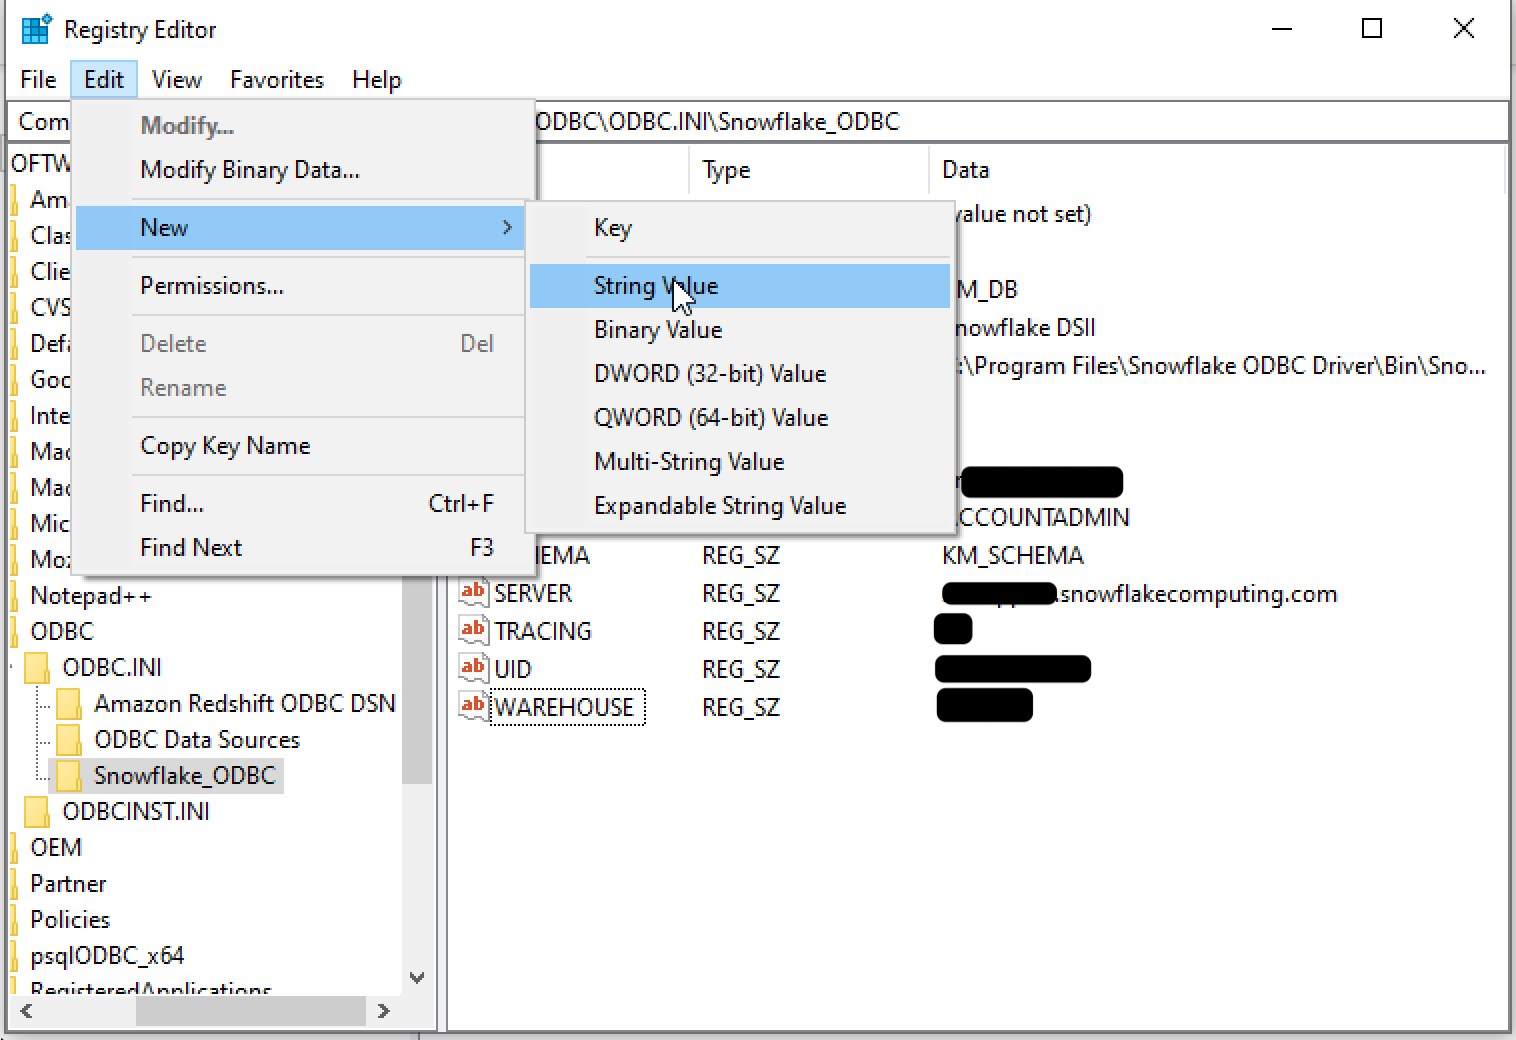Click the WAREHOUSE string value icon
The image size is (1516, 1040).
point(472,707)
